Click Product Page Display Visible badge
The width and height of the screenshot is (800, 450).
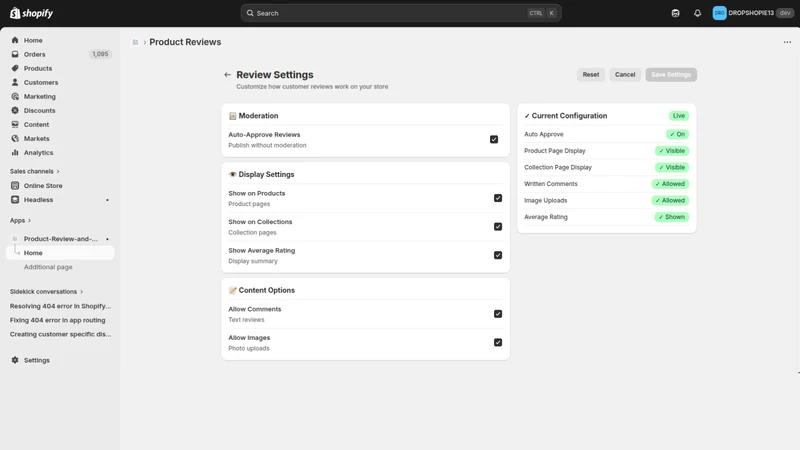click(x=671, y=151)
